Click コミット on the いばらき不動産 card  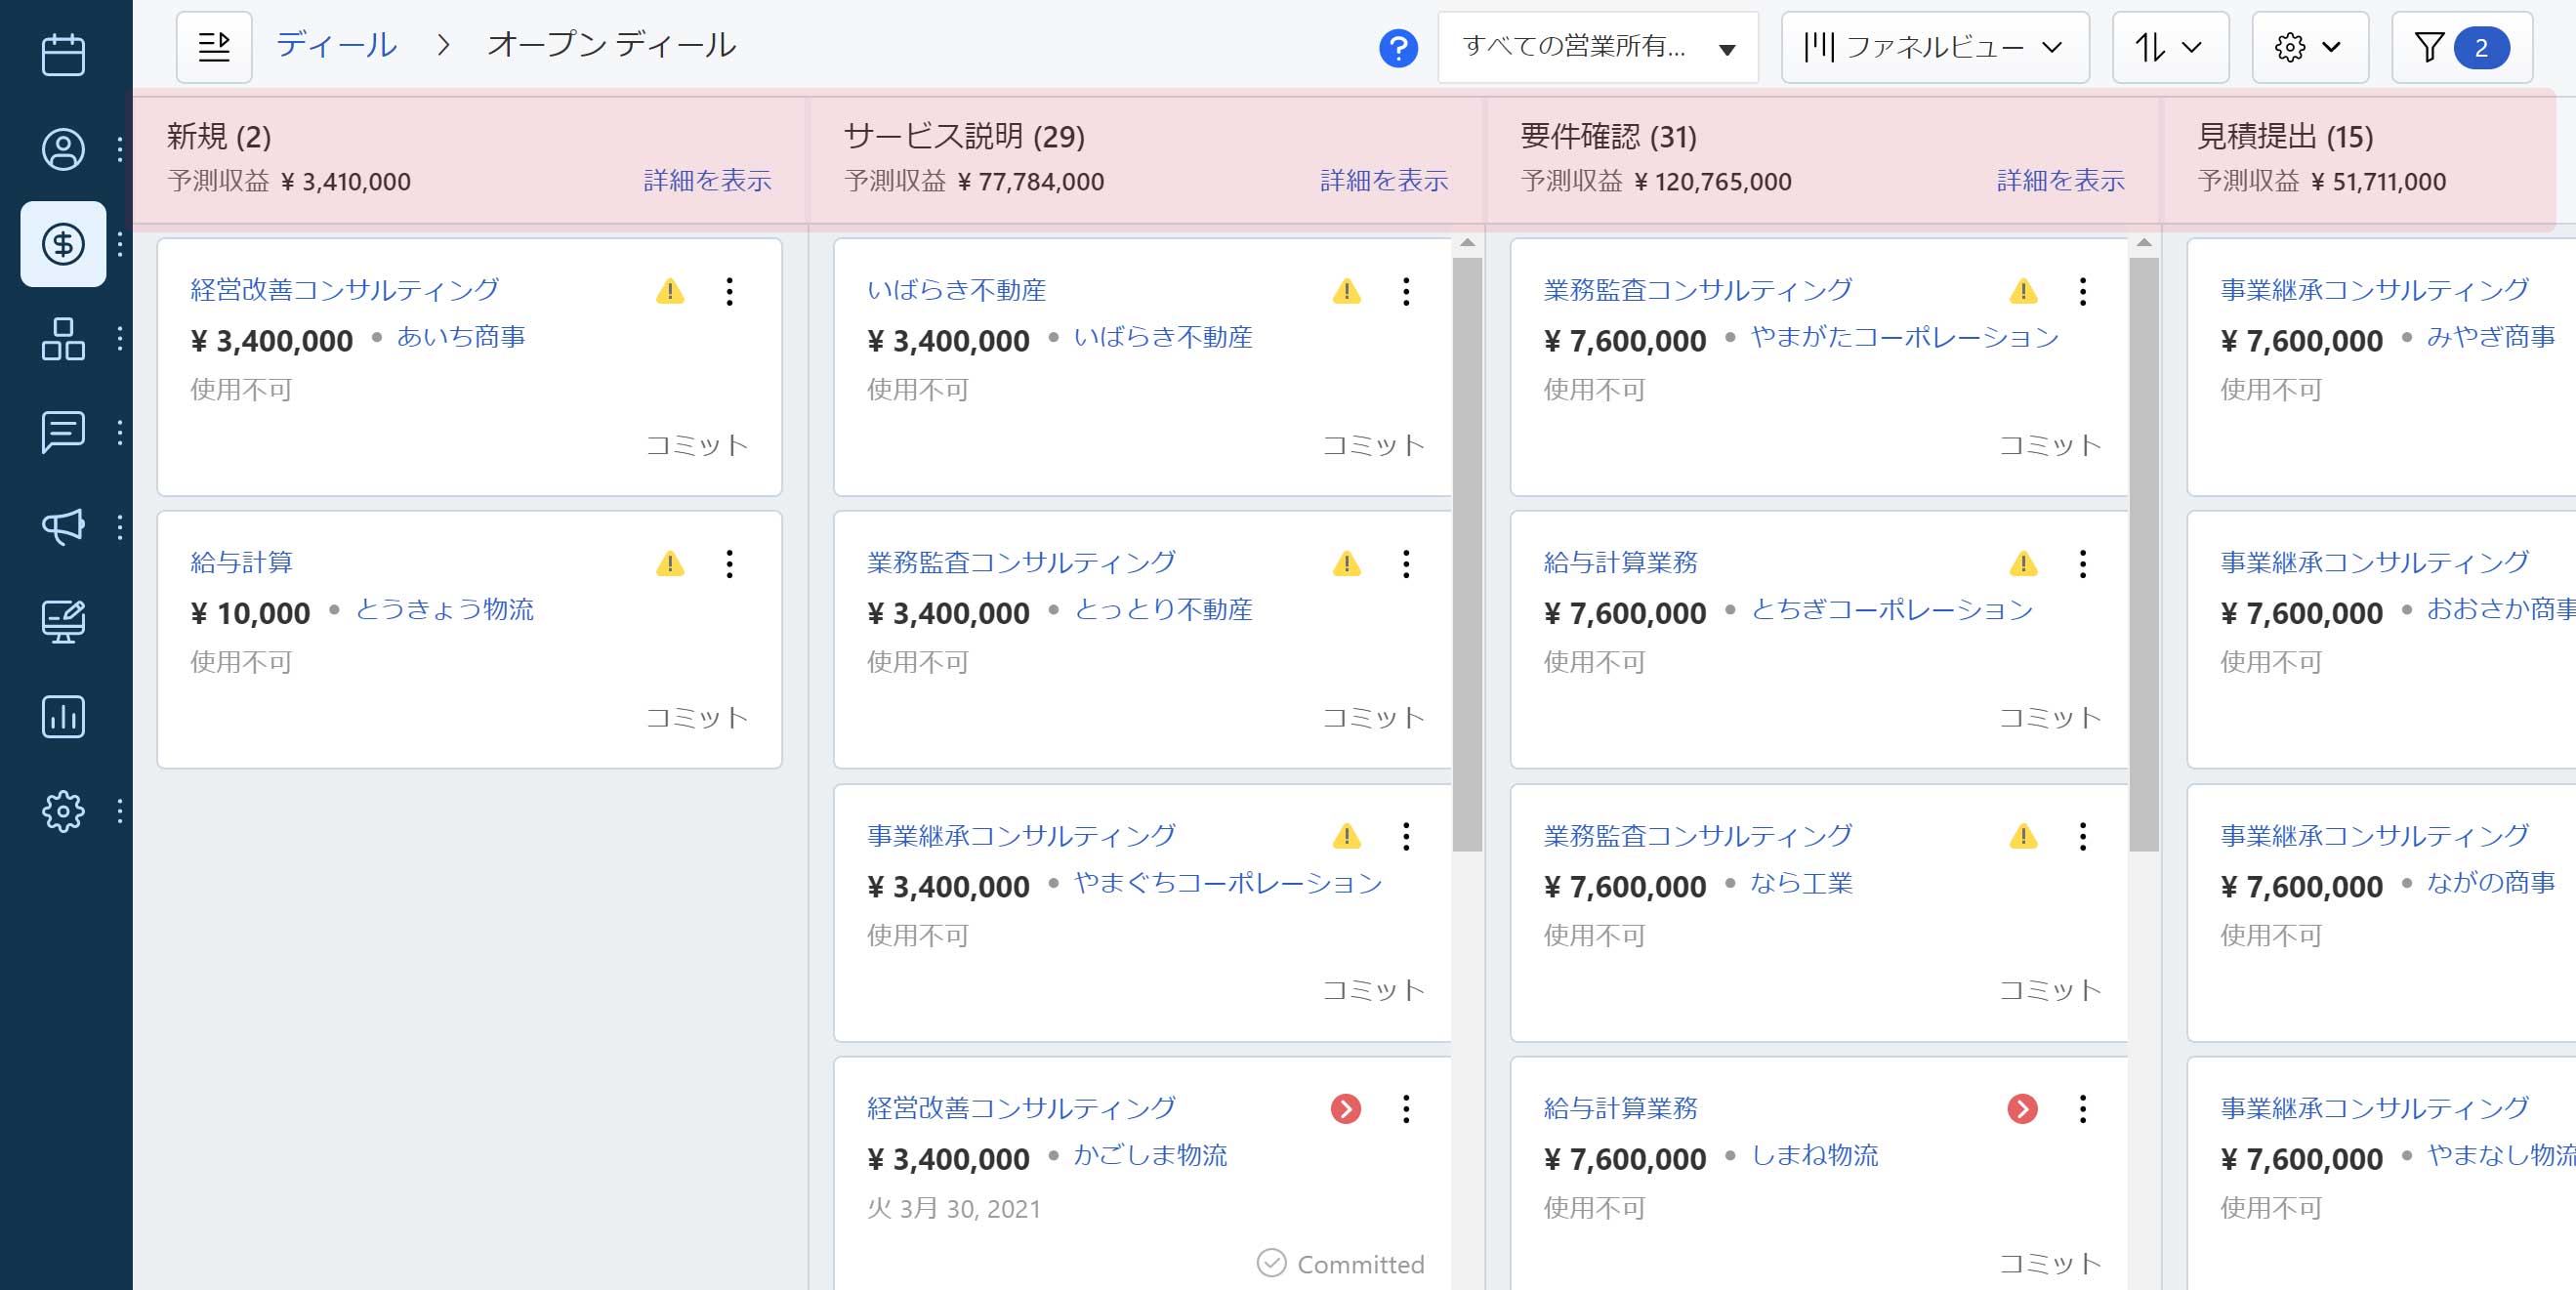tap(1374, 445)
